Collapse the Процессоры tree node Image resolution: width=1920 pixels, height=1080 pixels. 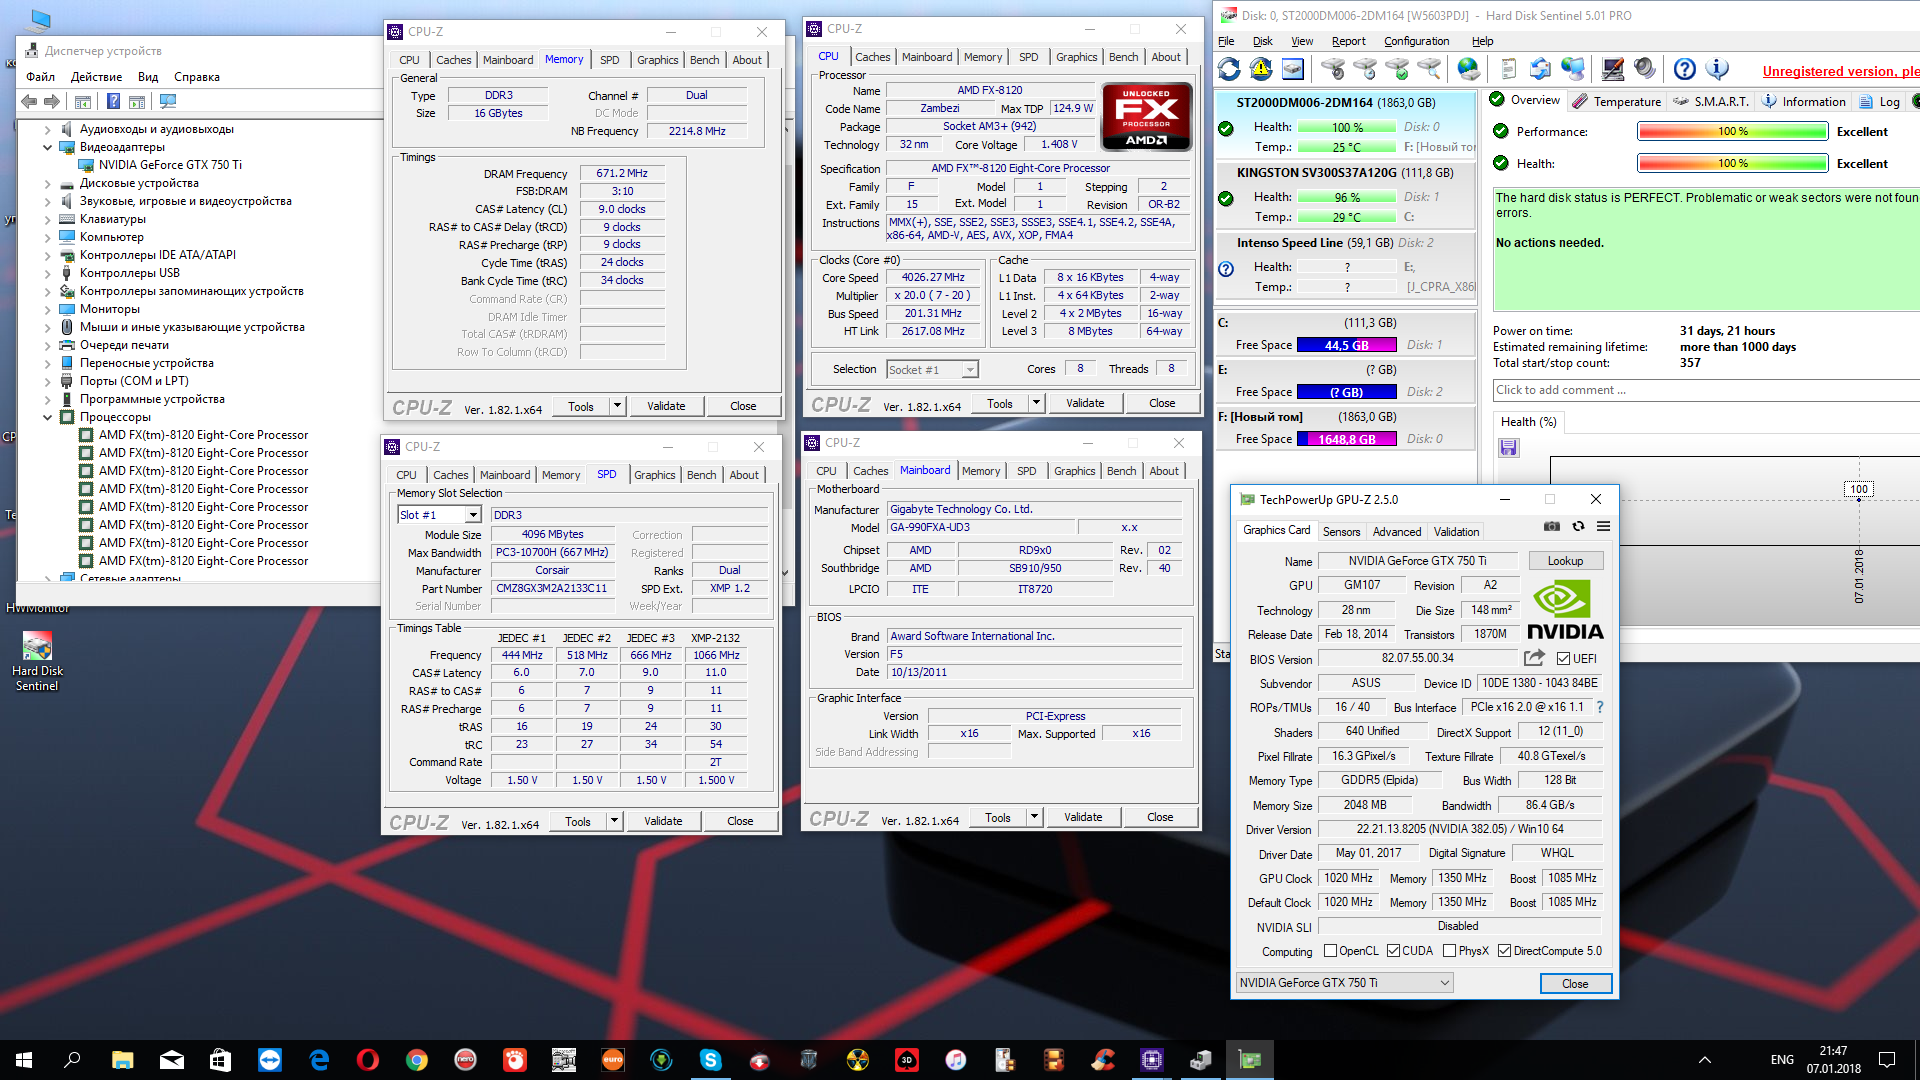pos(47,417)
